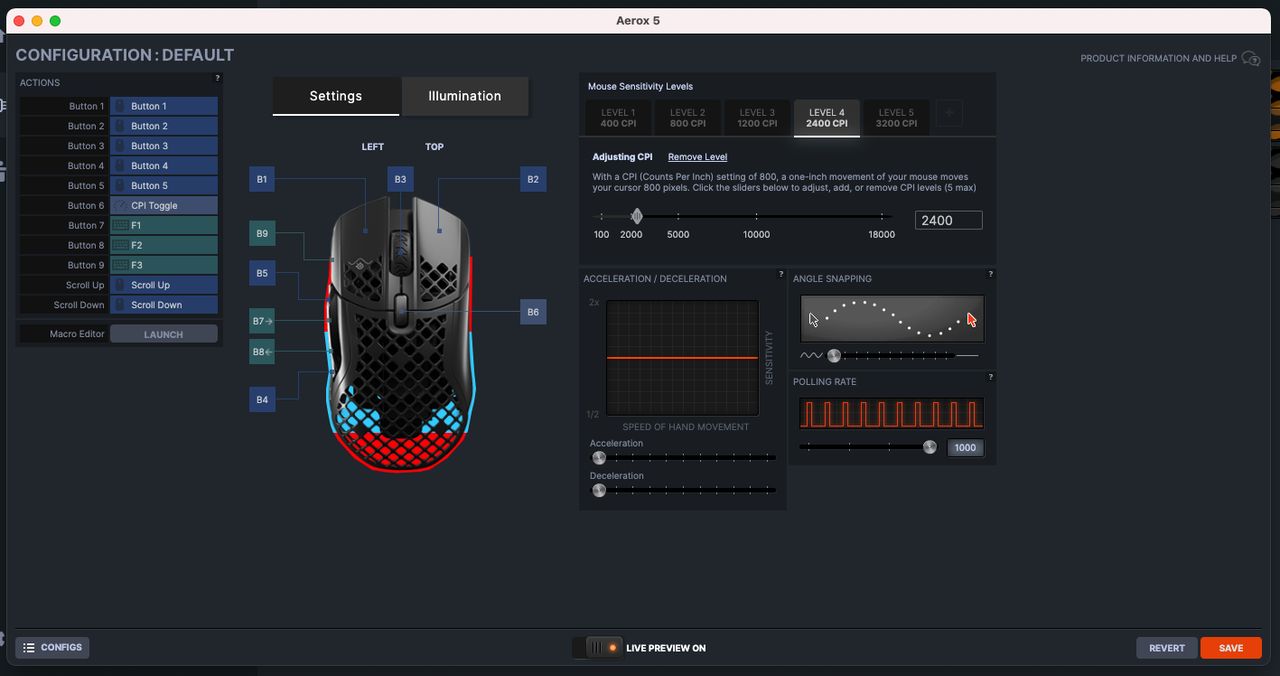The image size is (1280, 676).
Task: Click the Angle Snapping slider handle
Action: pos(834,355)
